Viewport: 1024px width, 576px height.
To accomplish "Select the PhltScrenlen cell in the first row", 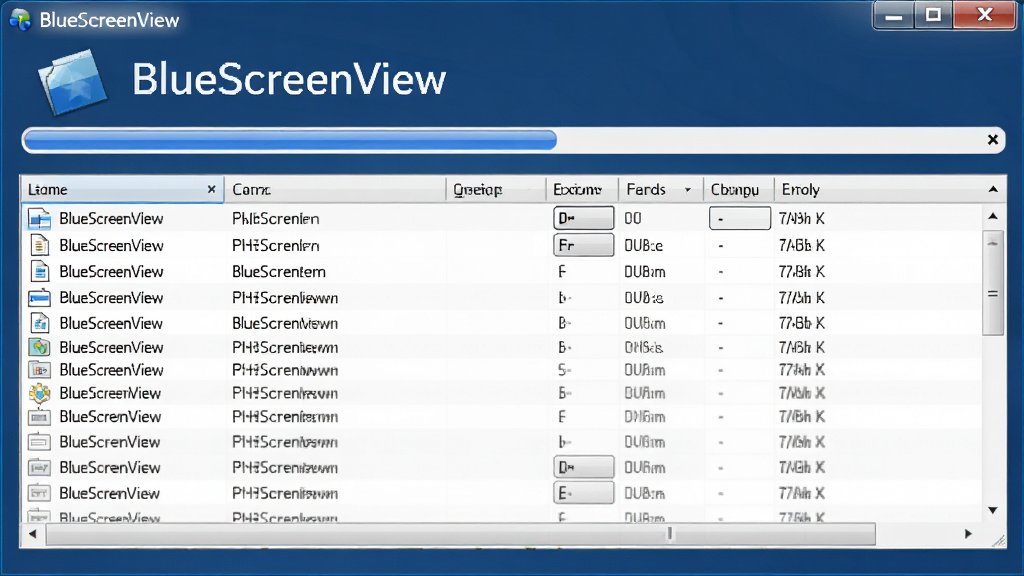I will [x=276, y=219].
